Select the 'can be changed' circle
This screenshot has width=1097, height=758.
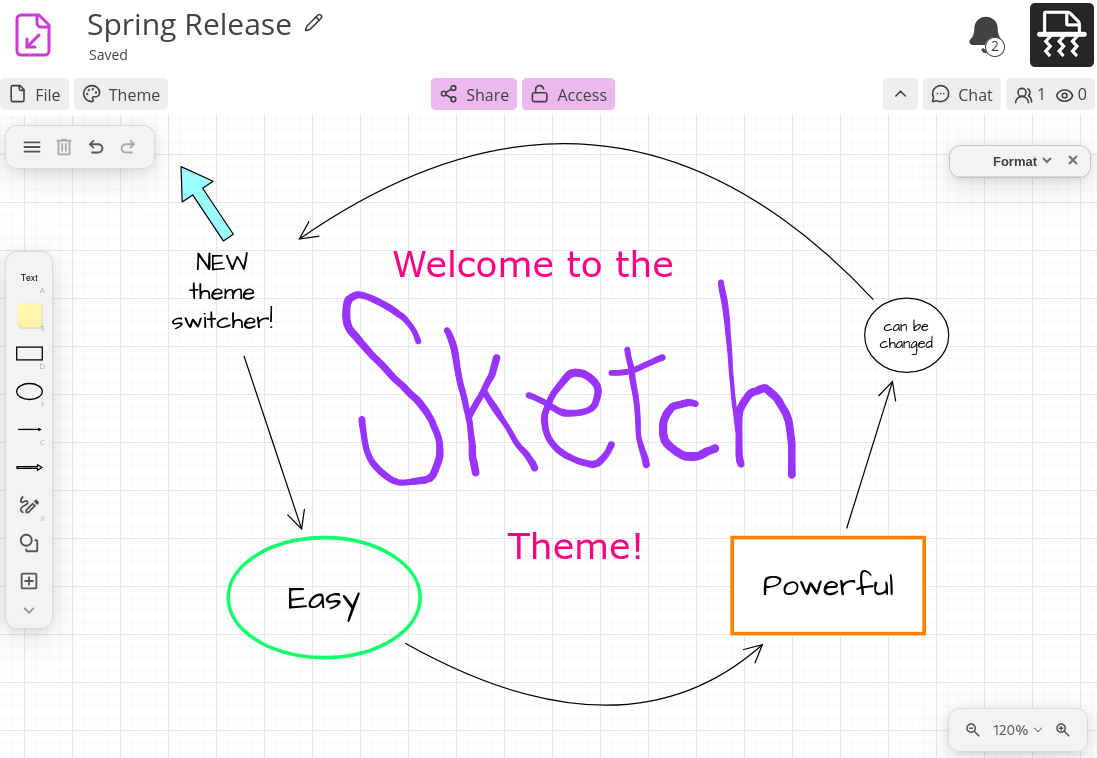[907, 335]
